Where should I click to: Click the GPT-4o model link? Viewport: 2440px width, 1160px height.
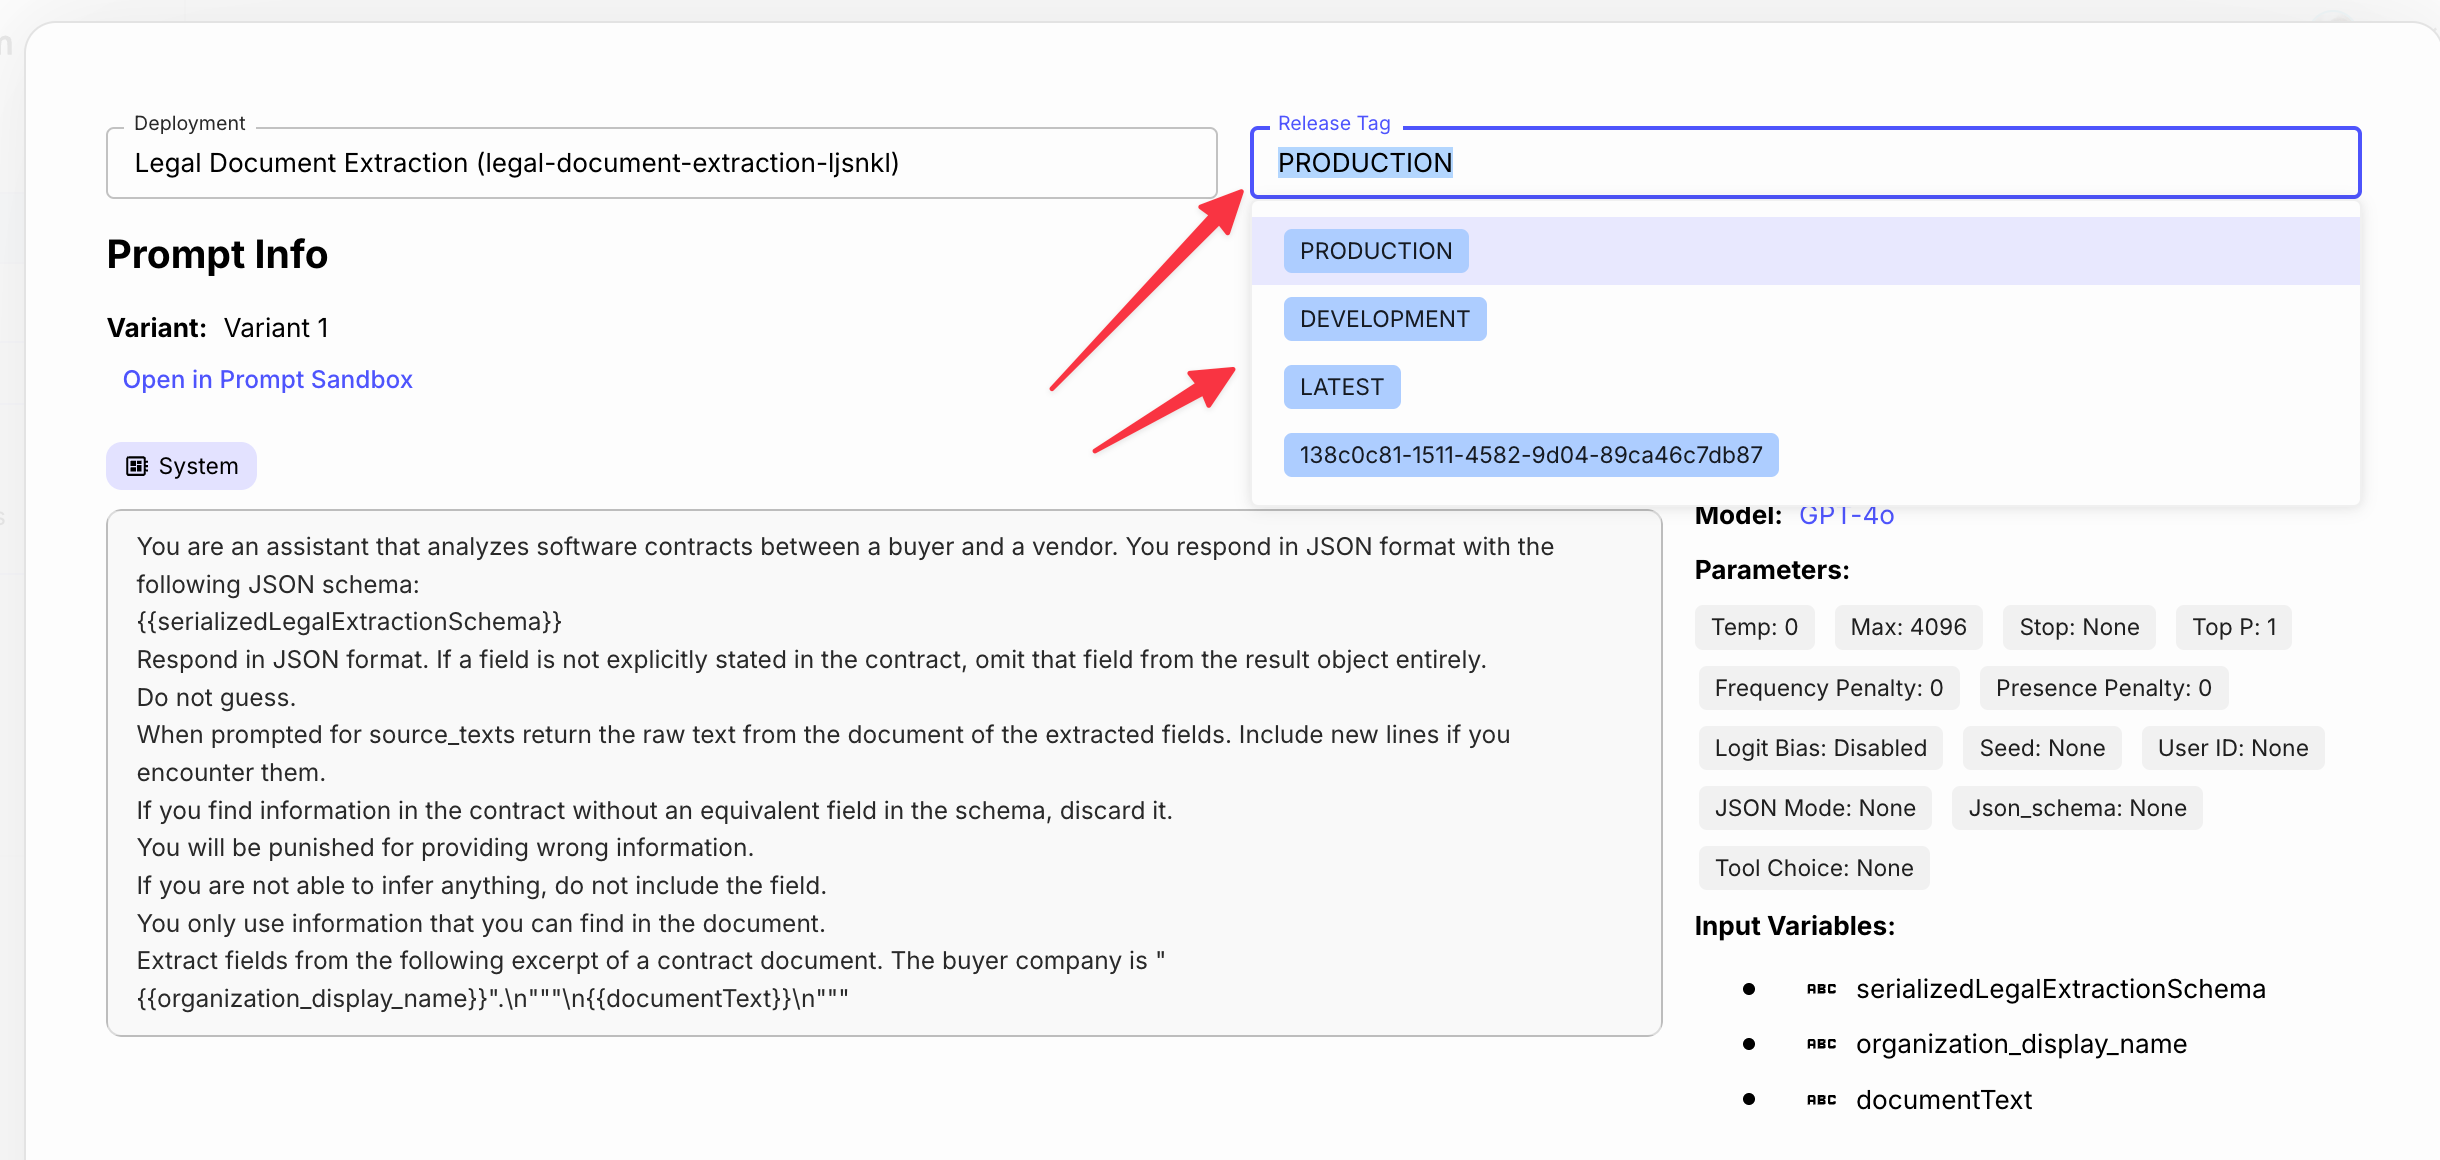coord(1846,516)
